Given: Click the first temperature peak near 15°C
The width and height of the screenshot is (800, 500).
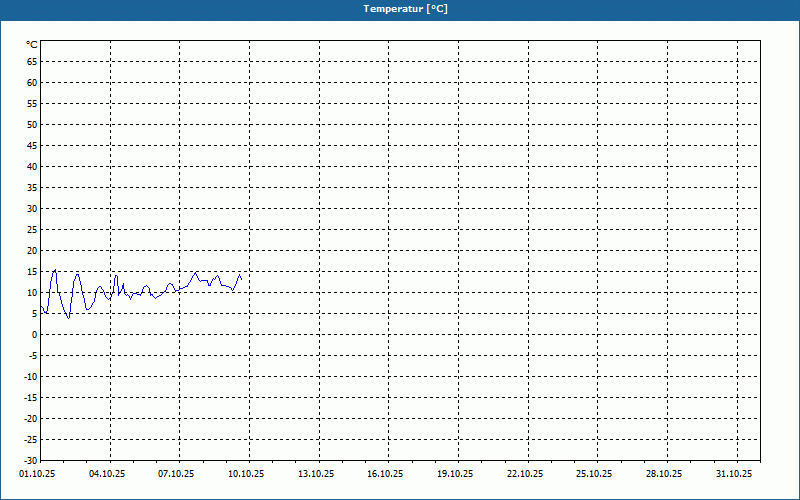Looking at the screenshot, I should pyautogui.click(x=55, y=270).
